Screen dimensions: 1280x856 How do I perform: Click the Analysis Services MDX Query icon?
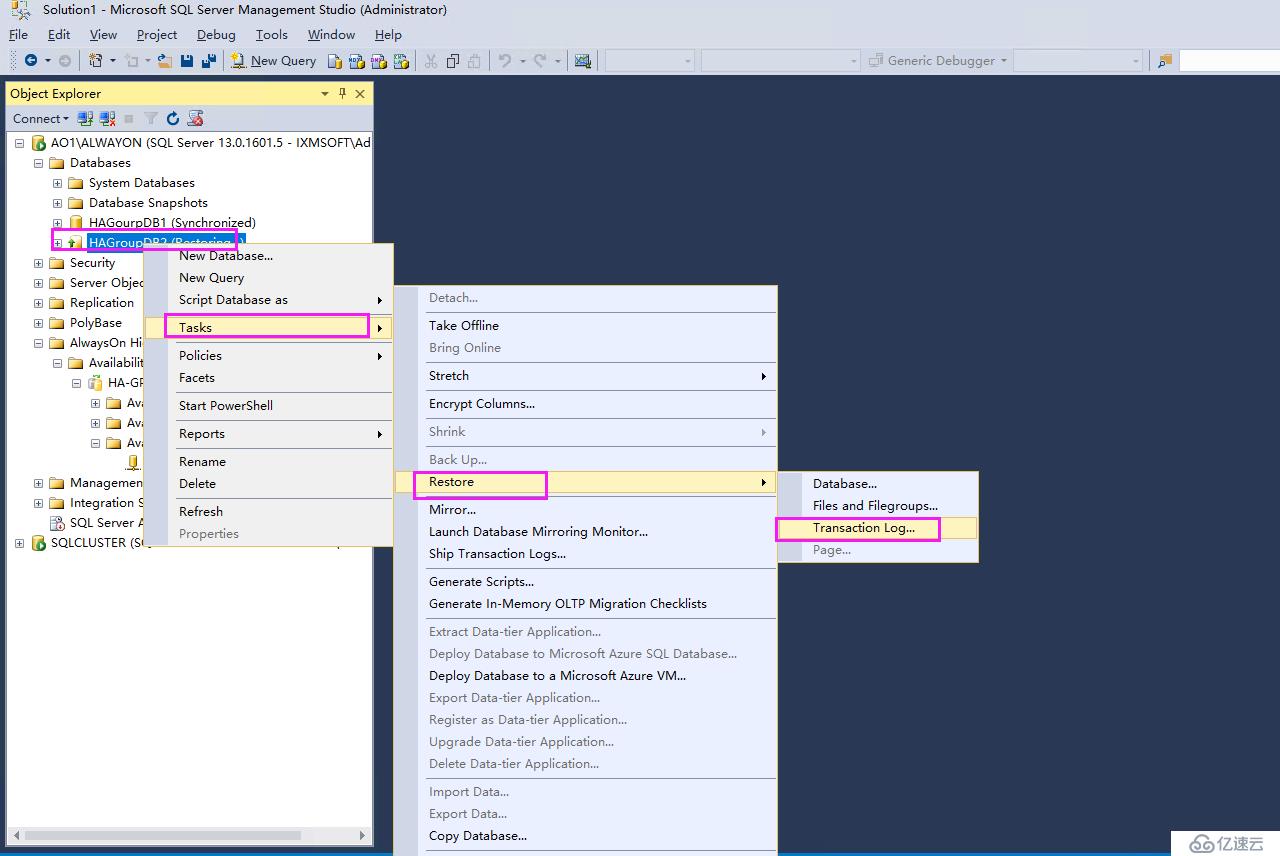pos(357,61)
